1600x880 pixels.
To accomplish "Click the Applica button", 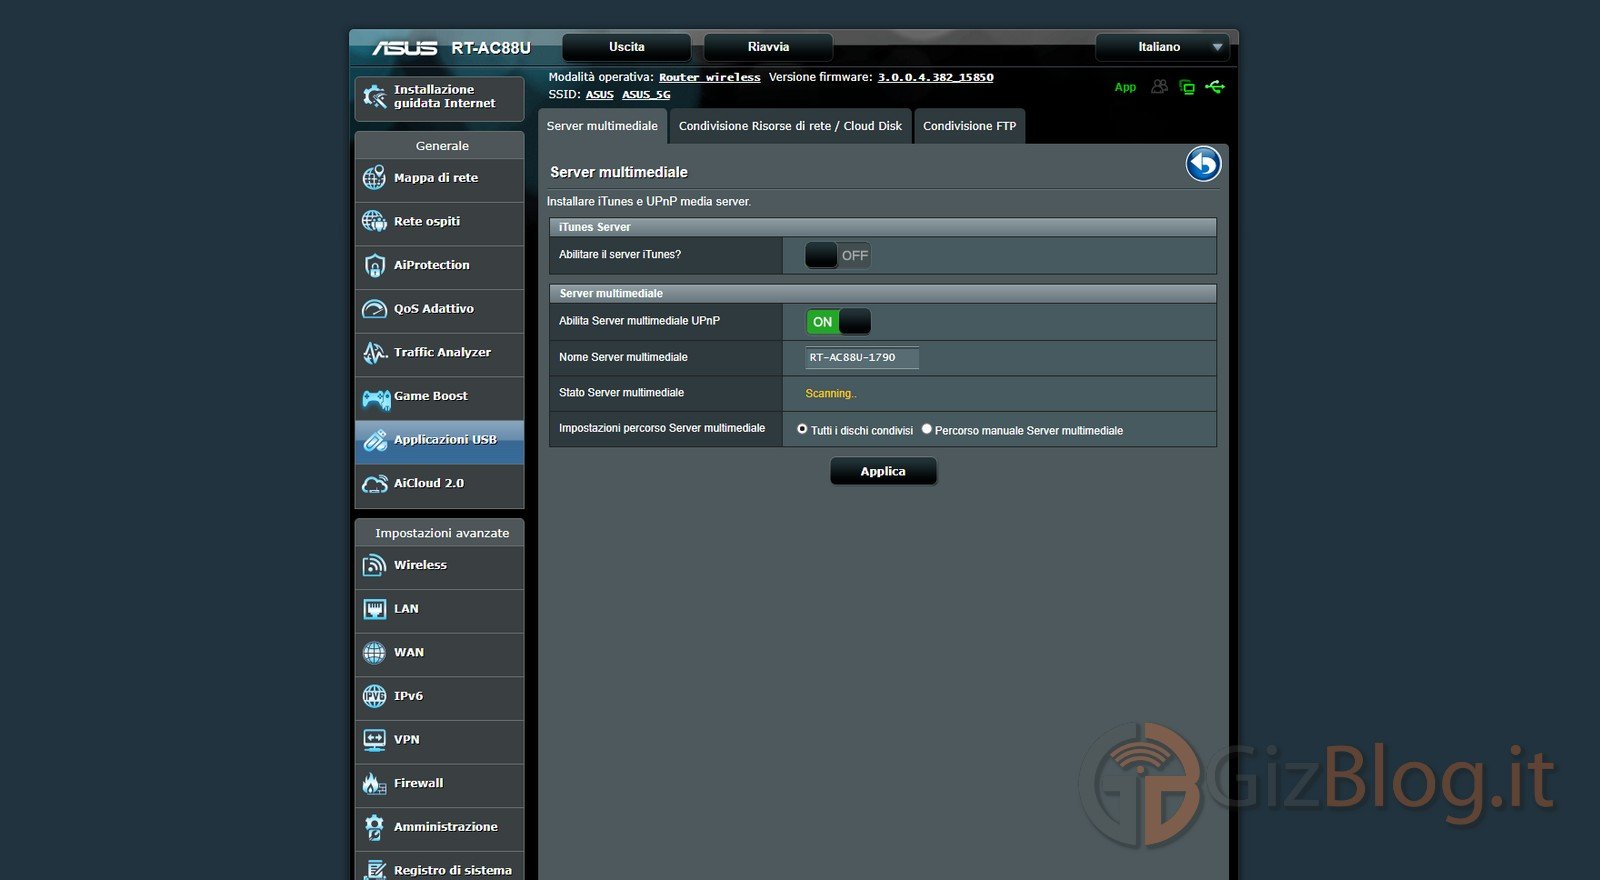I will 883,471.
